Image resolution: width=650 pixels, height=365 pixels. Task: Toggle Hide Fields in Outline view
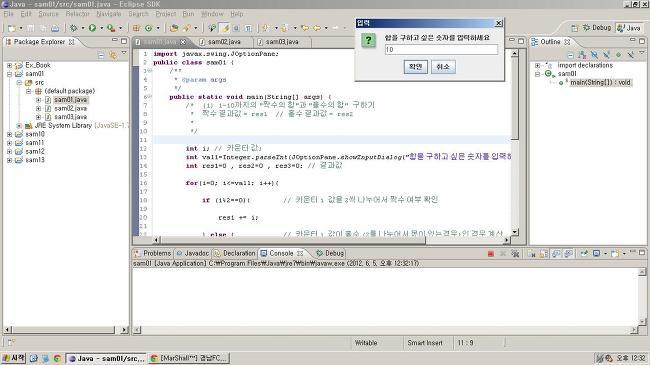pyautogui.click(x=594, y=55)
